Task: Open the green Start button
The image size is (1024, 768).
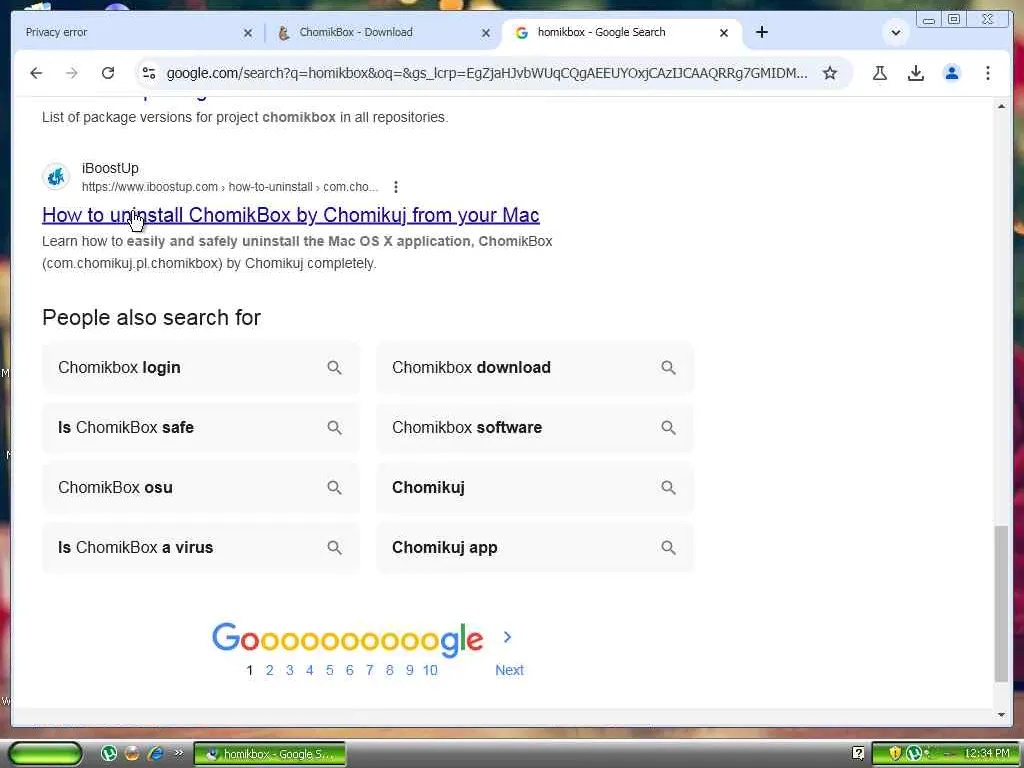Action: (x=45, y=754)
